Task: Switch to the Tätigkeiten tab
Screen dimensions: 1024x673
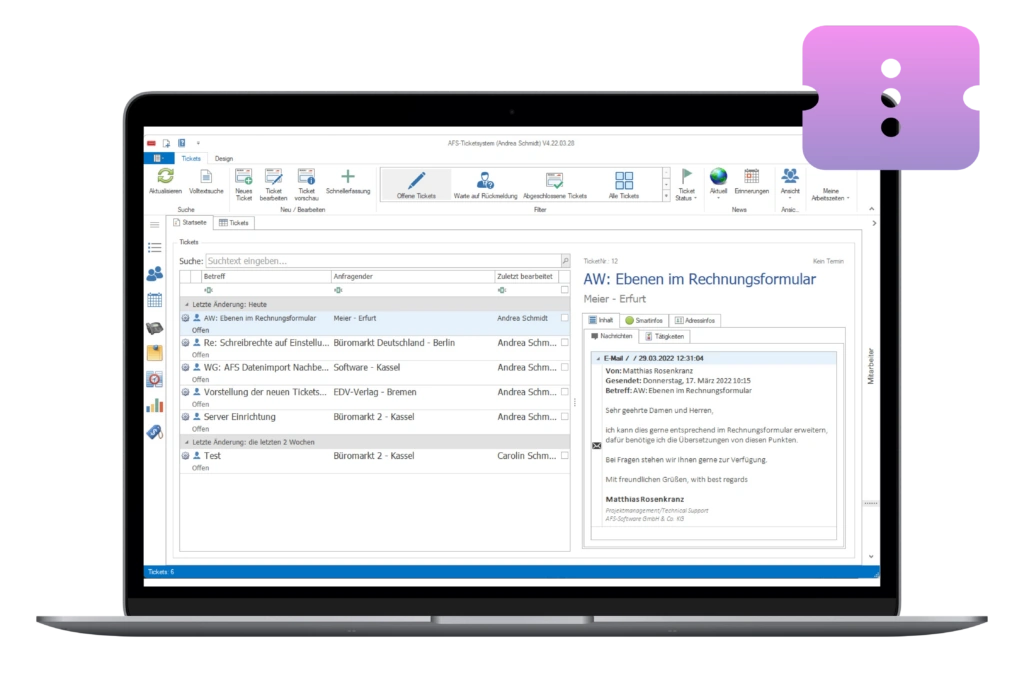Action: point(664,337)
